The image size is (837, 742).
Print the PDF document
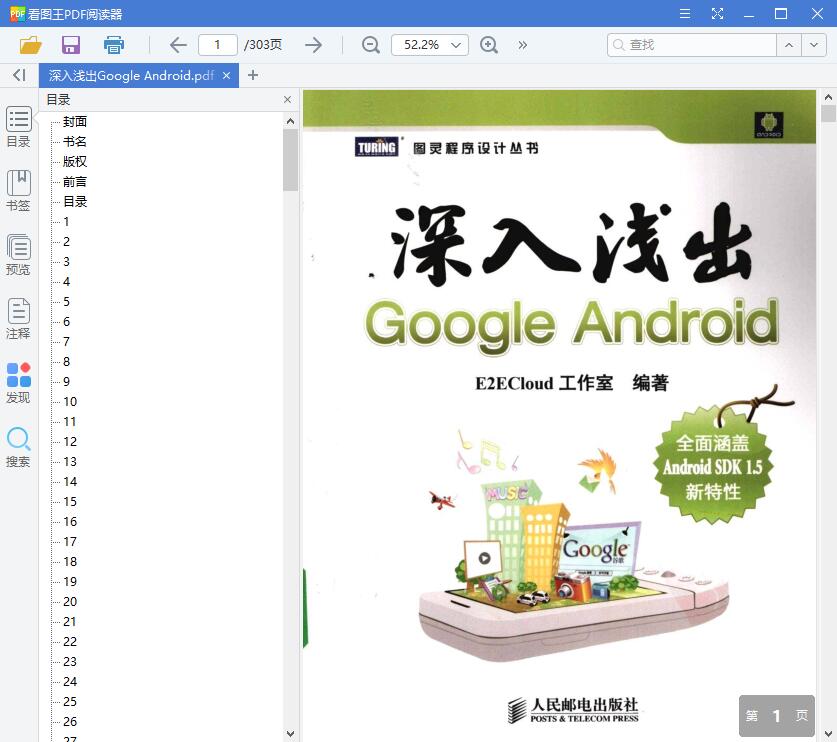click(x=113, y=45)
